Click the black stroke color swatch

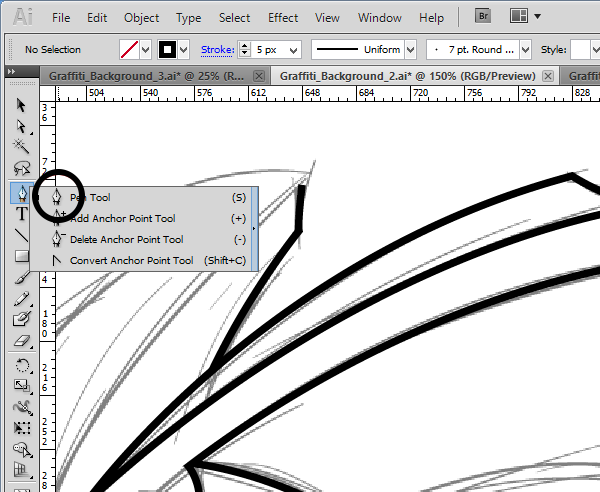point(169,50)
